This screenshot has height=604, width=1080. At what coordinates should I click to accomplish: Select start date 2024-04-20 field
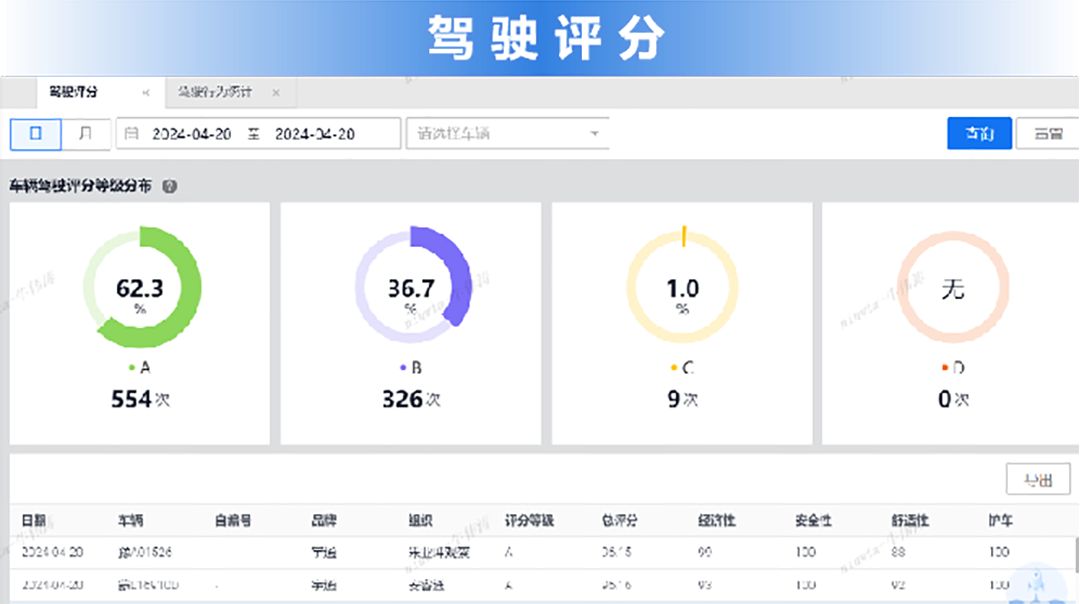point(191,134)
